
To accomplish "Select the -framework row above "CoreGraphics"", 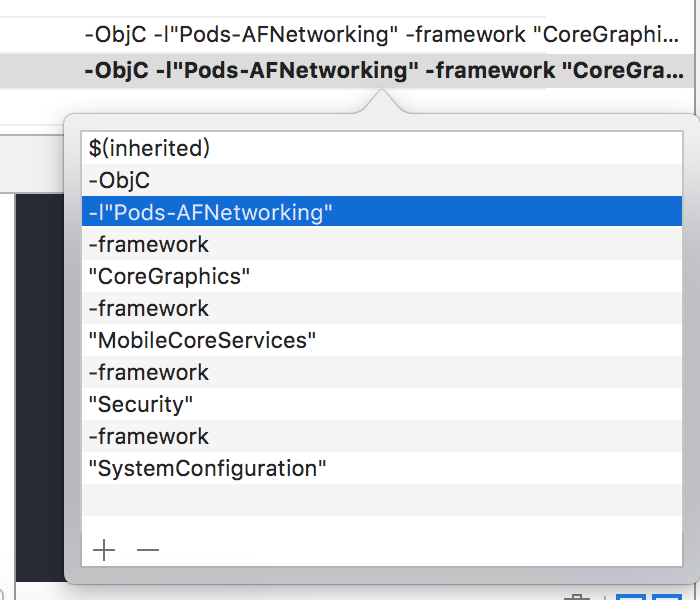I will tap(382, 244).
